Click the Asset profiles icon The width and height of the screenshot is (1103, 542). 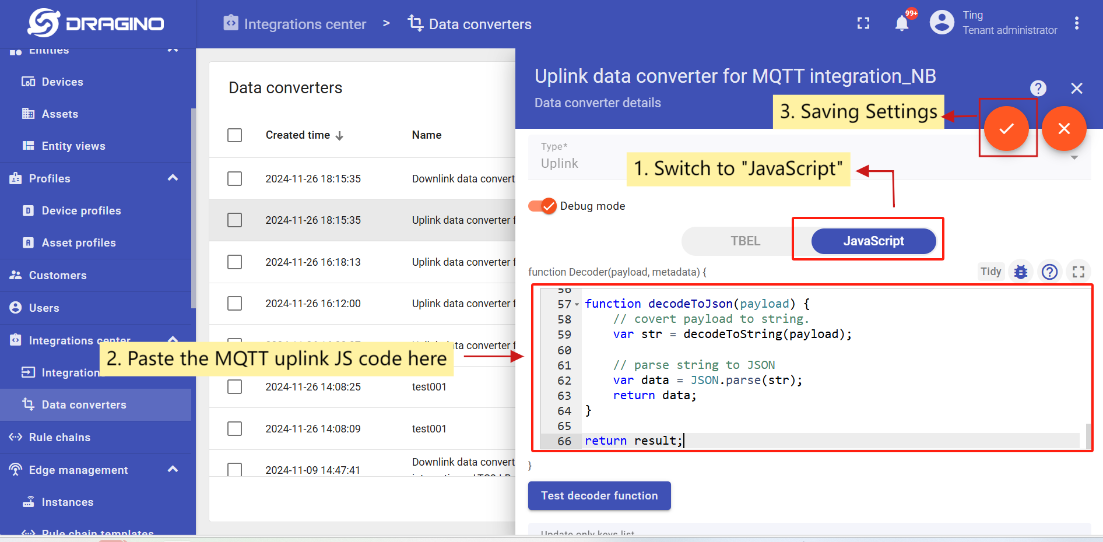click(29, 243)
